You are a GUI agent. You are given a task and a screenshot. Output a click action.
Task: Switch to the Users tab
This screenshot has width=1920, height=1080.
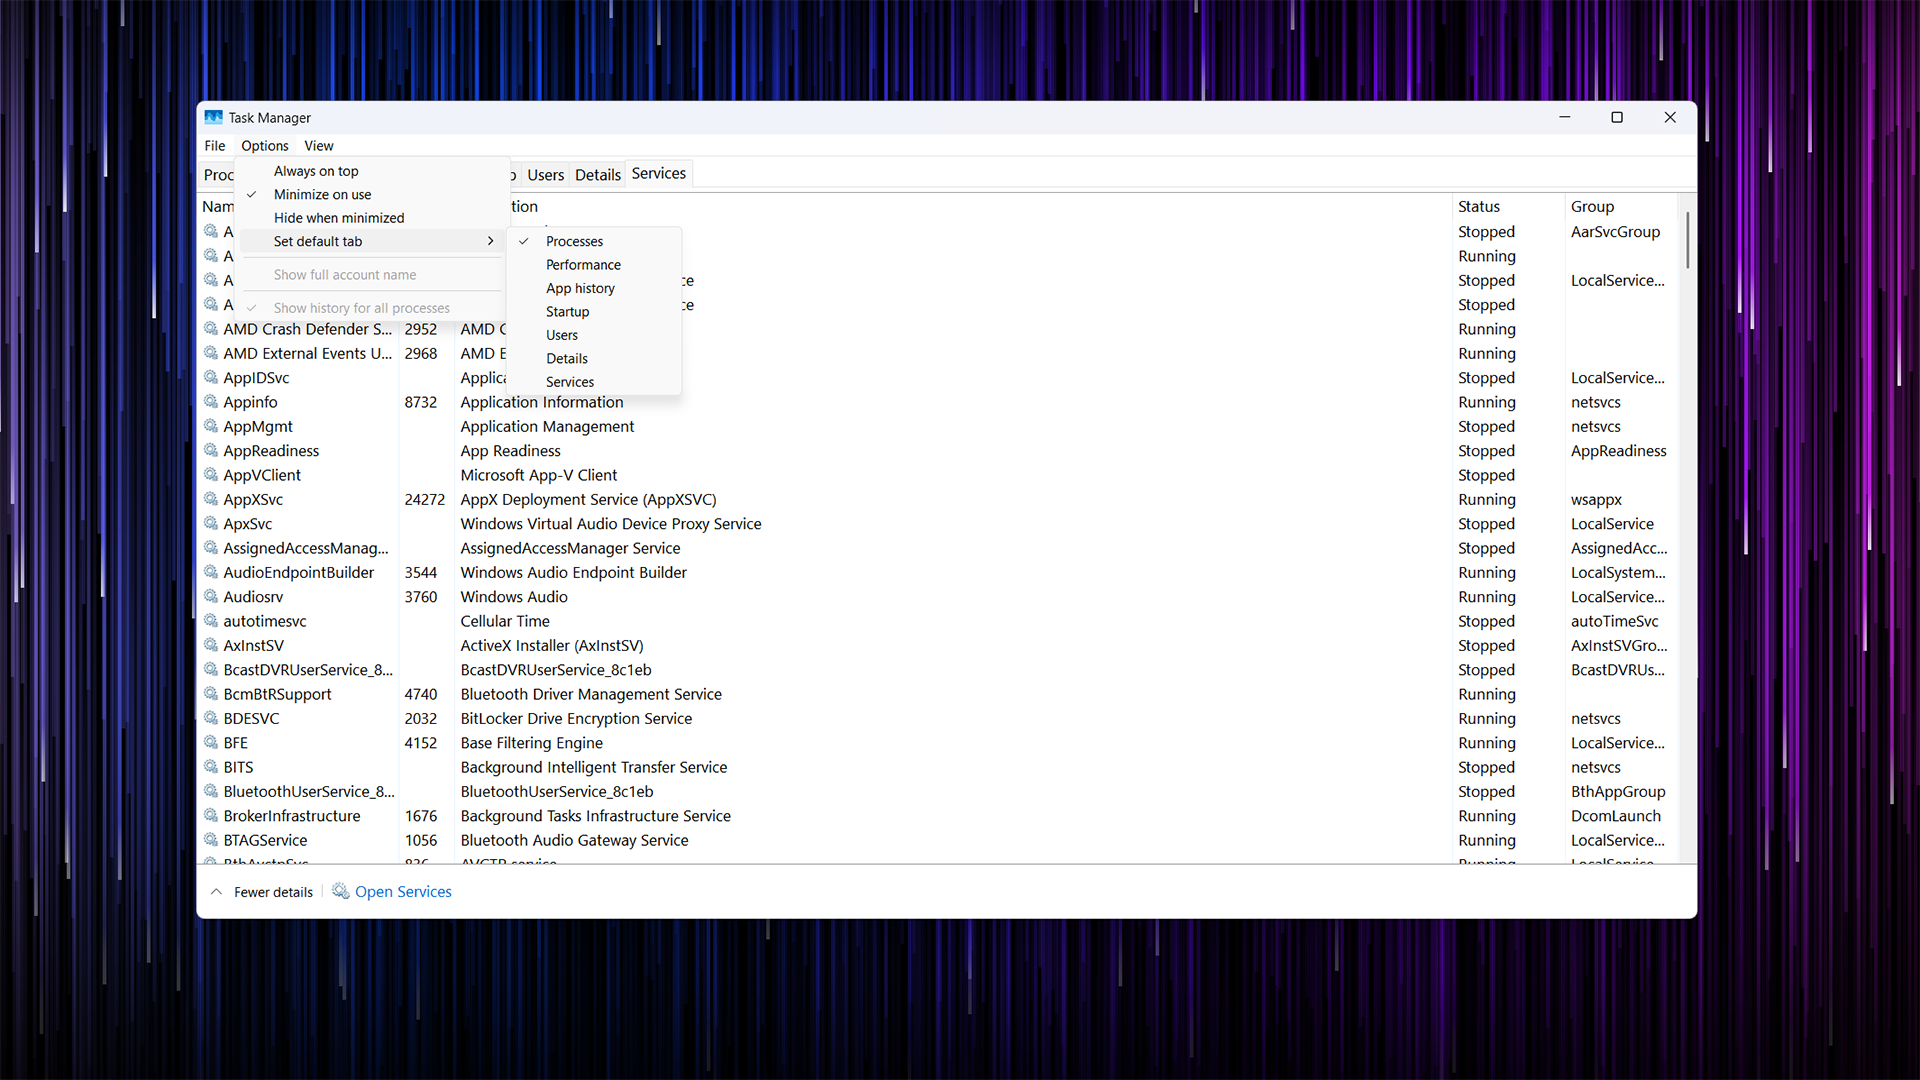pyautogui.click(x=545, y=174)
